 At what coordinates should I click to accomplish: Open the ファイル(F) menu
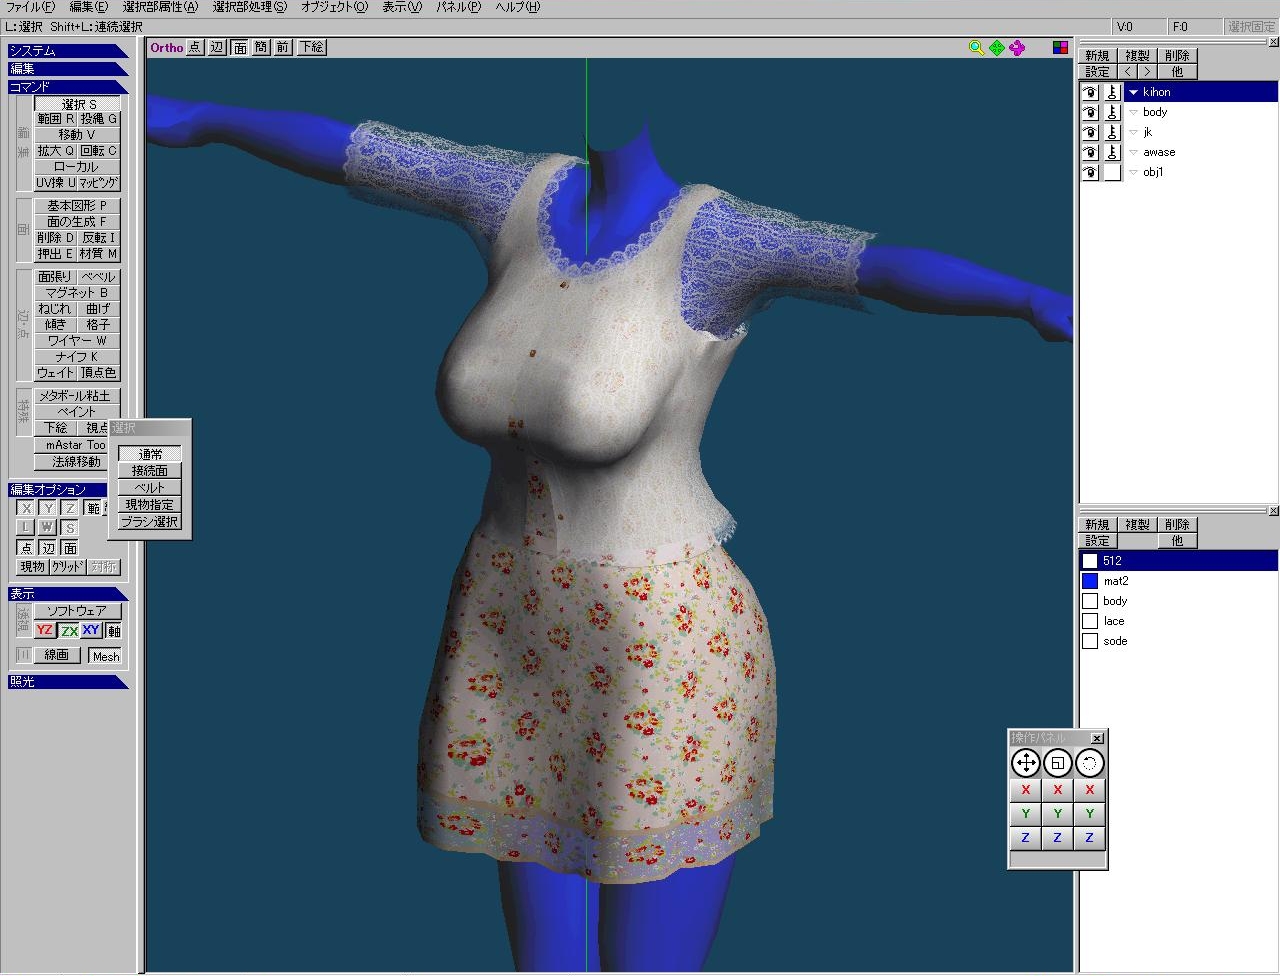[30, 7]
